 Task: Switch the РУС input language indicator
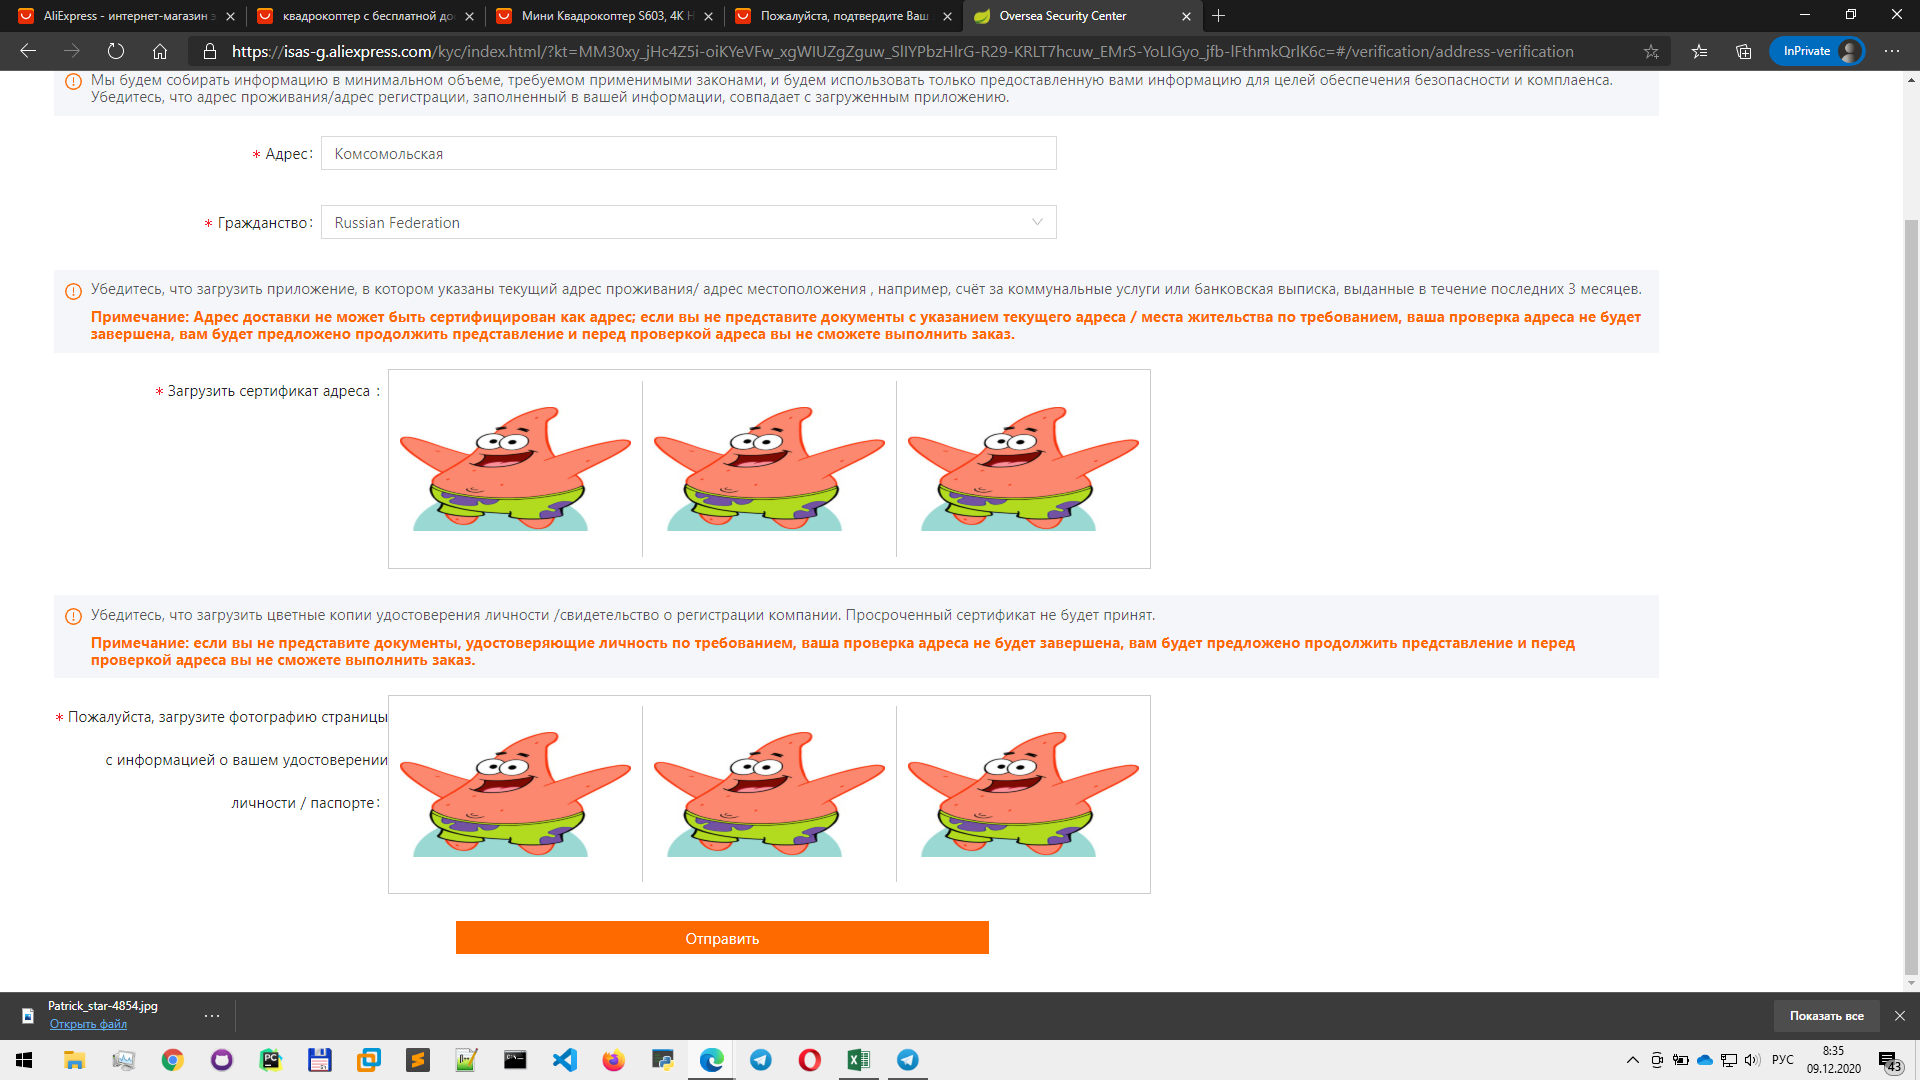tap(1782, 1060)
